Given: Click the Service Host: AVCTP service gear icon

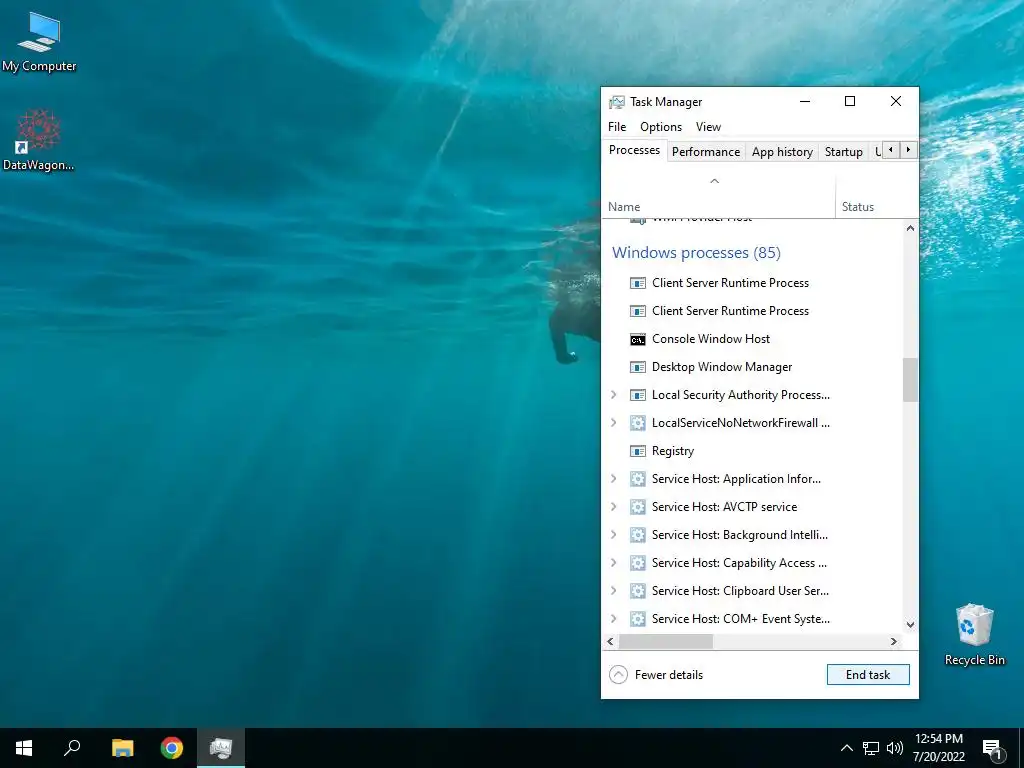Looking at the screenshot, I should tap(637, 507).
